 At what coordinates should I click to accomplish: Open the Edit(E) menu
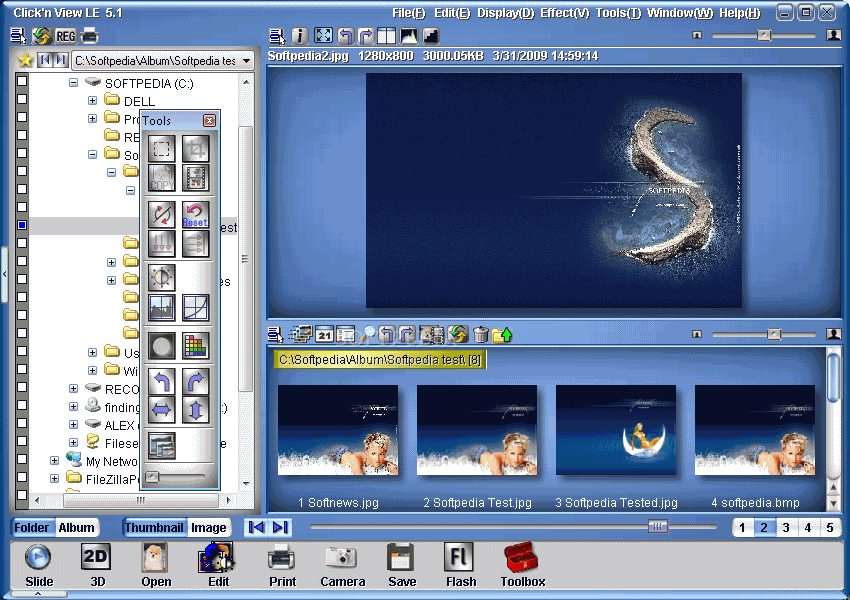coord(452,13)
